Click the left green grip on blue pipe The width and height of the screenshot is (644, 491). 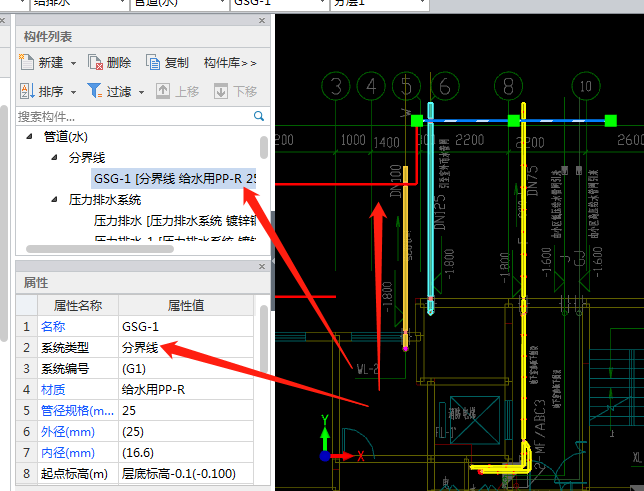(x=417, y=121)
